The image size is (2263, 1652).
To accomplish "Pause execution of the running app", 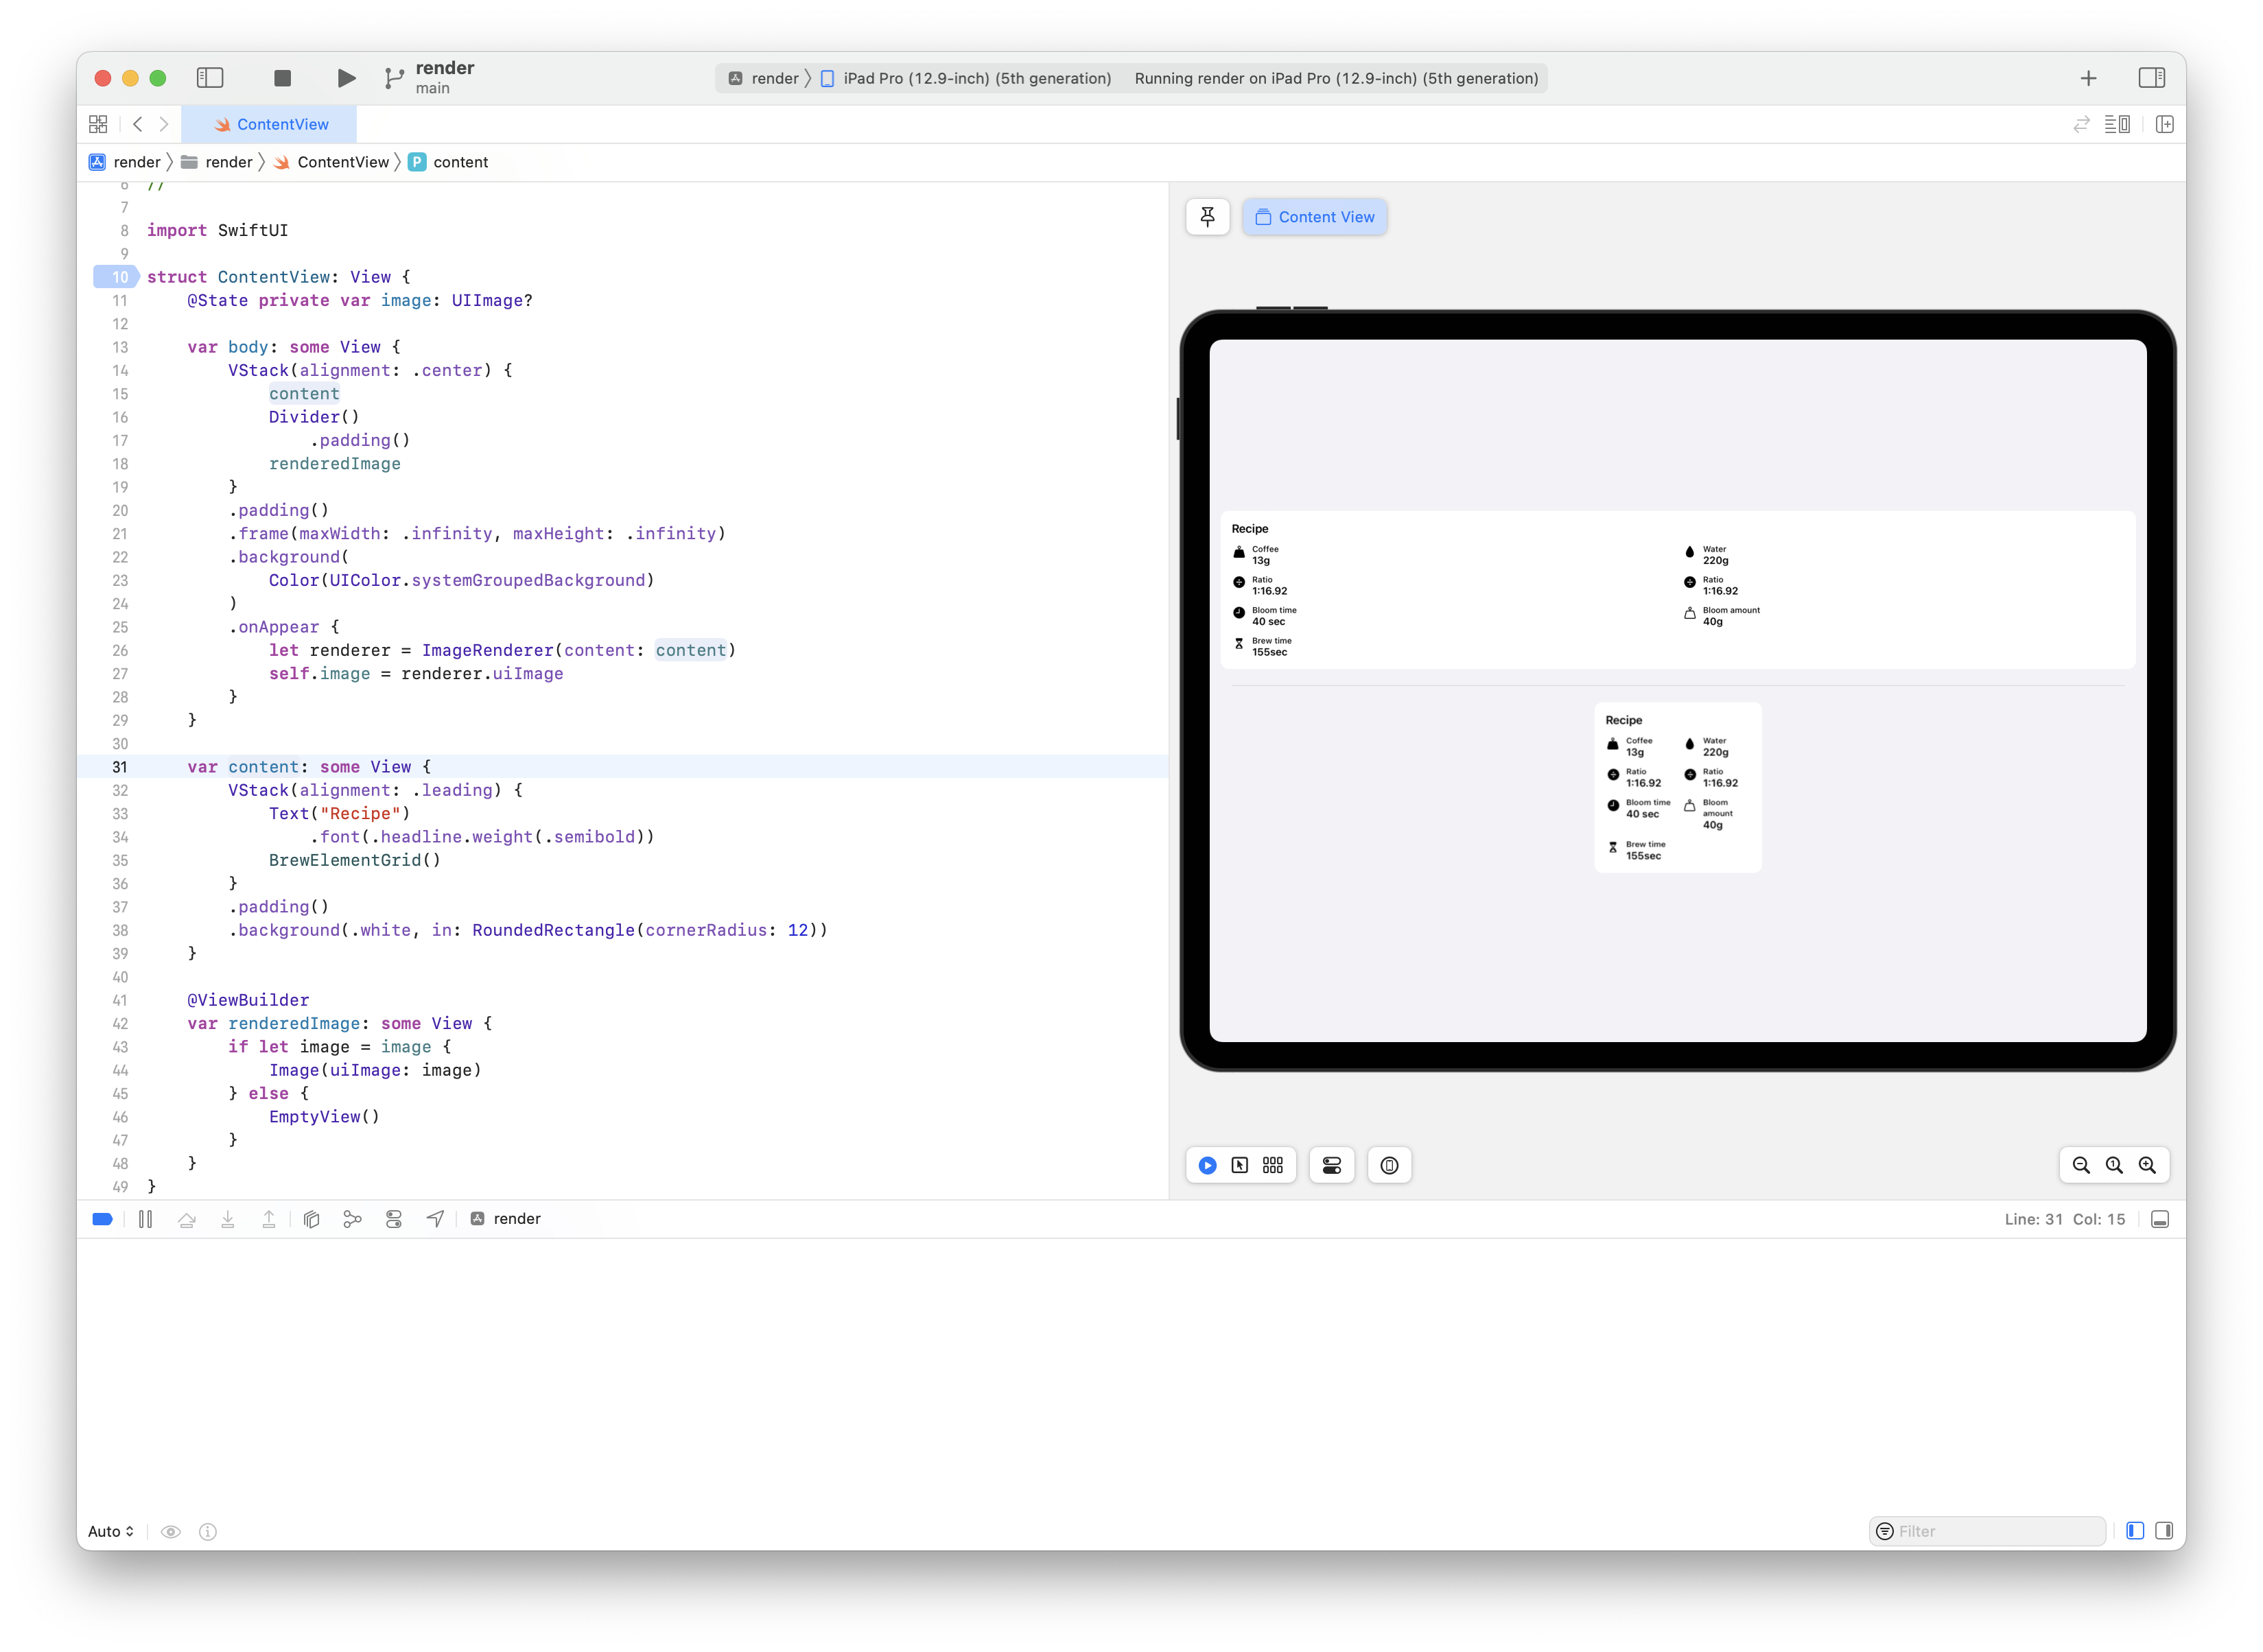I will point(145,1219).
